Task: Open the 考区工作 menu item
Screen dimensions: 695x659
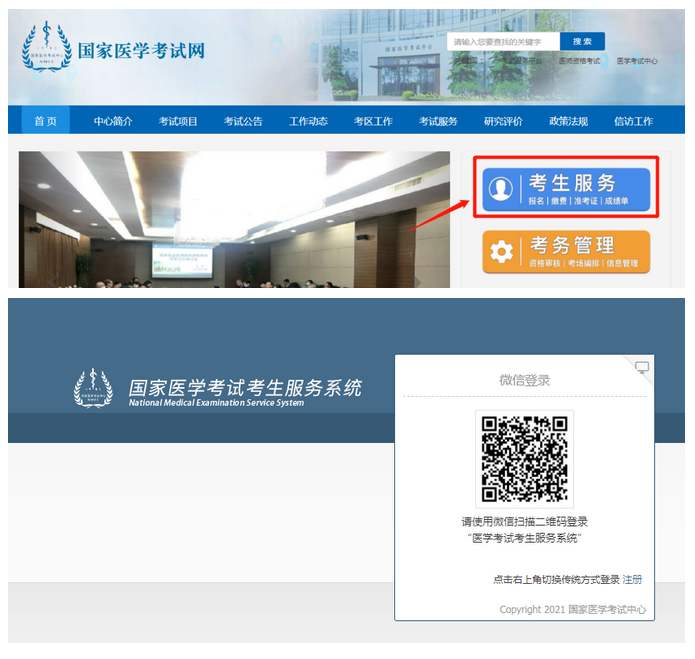Action: (x=373, y=121)
